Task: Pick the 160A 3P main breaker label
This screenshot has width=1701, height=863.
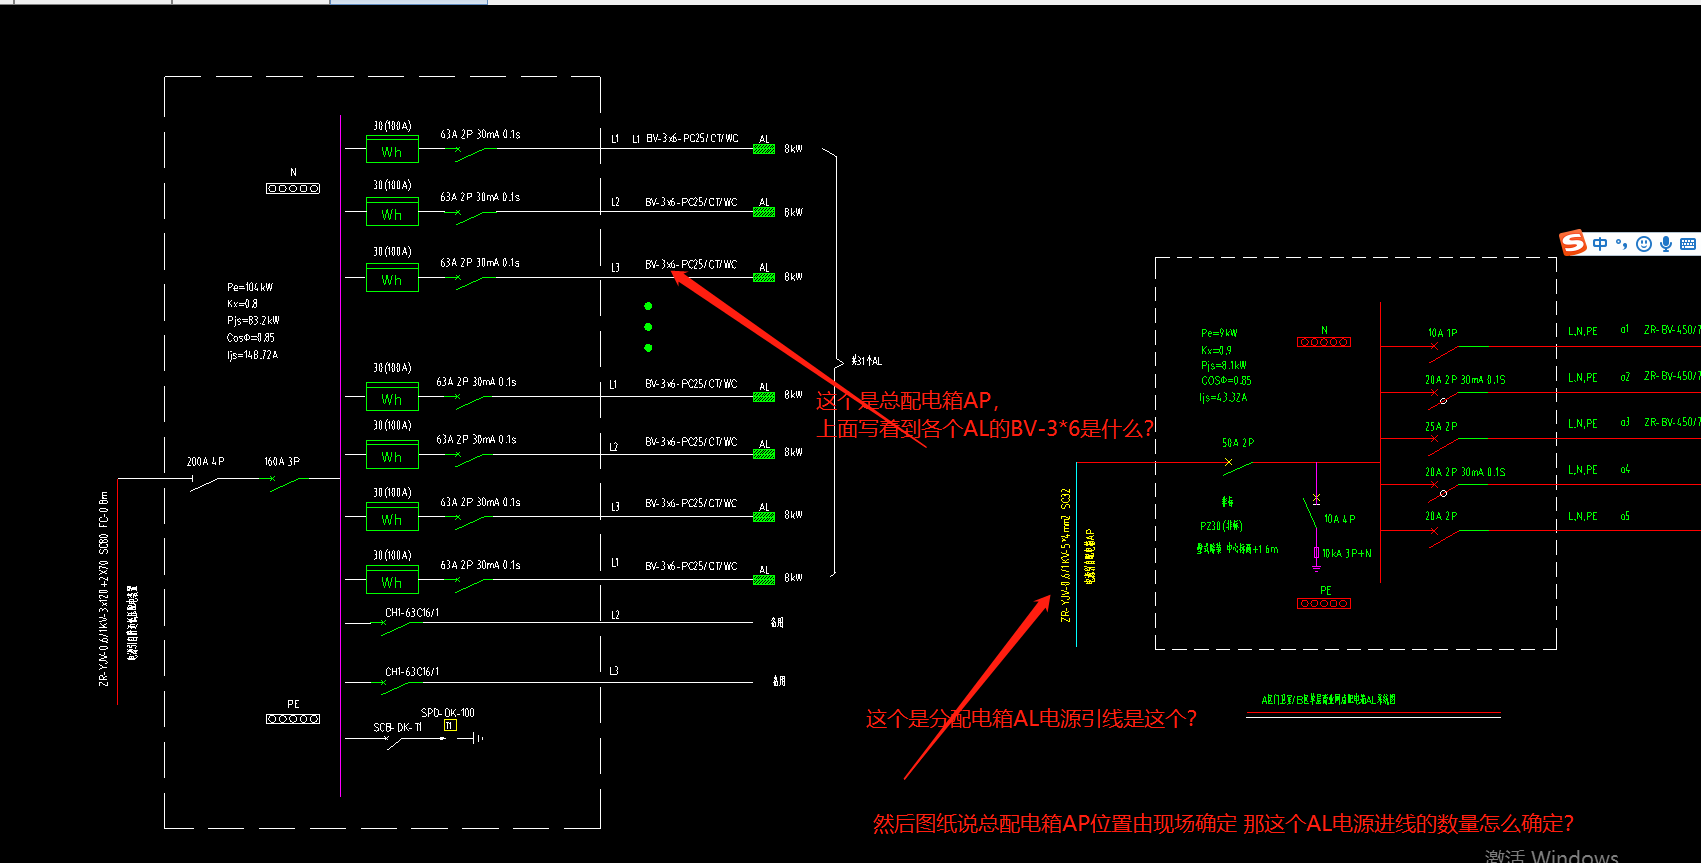Action: tap(282, 462)
